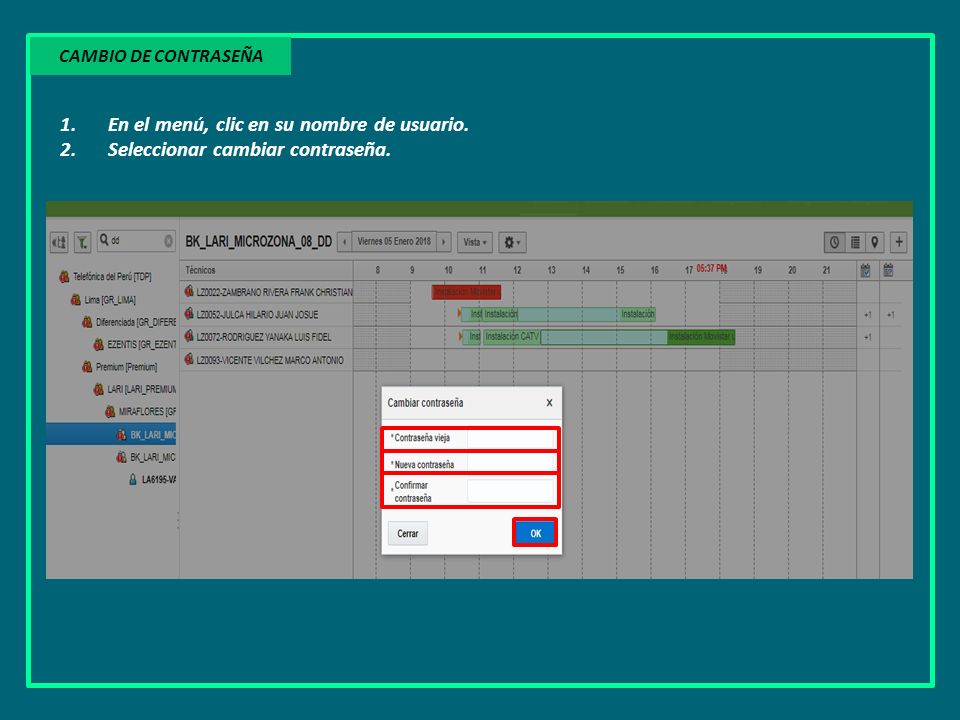Close the Cambiar contraseña dialog with X
960x720 pixels.
pyautogui.click(x=549, y=403)
